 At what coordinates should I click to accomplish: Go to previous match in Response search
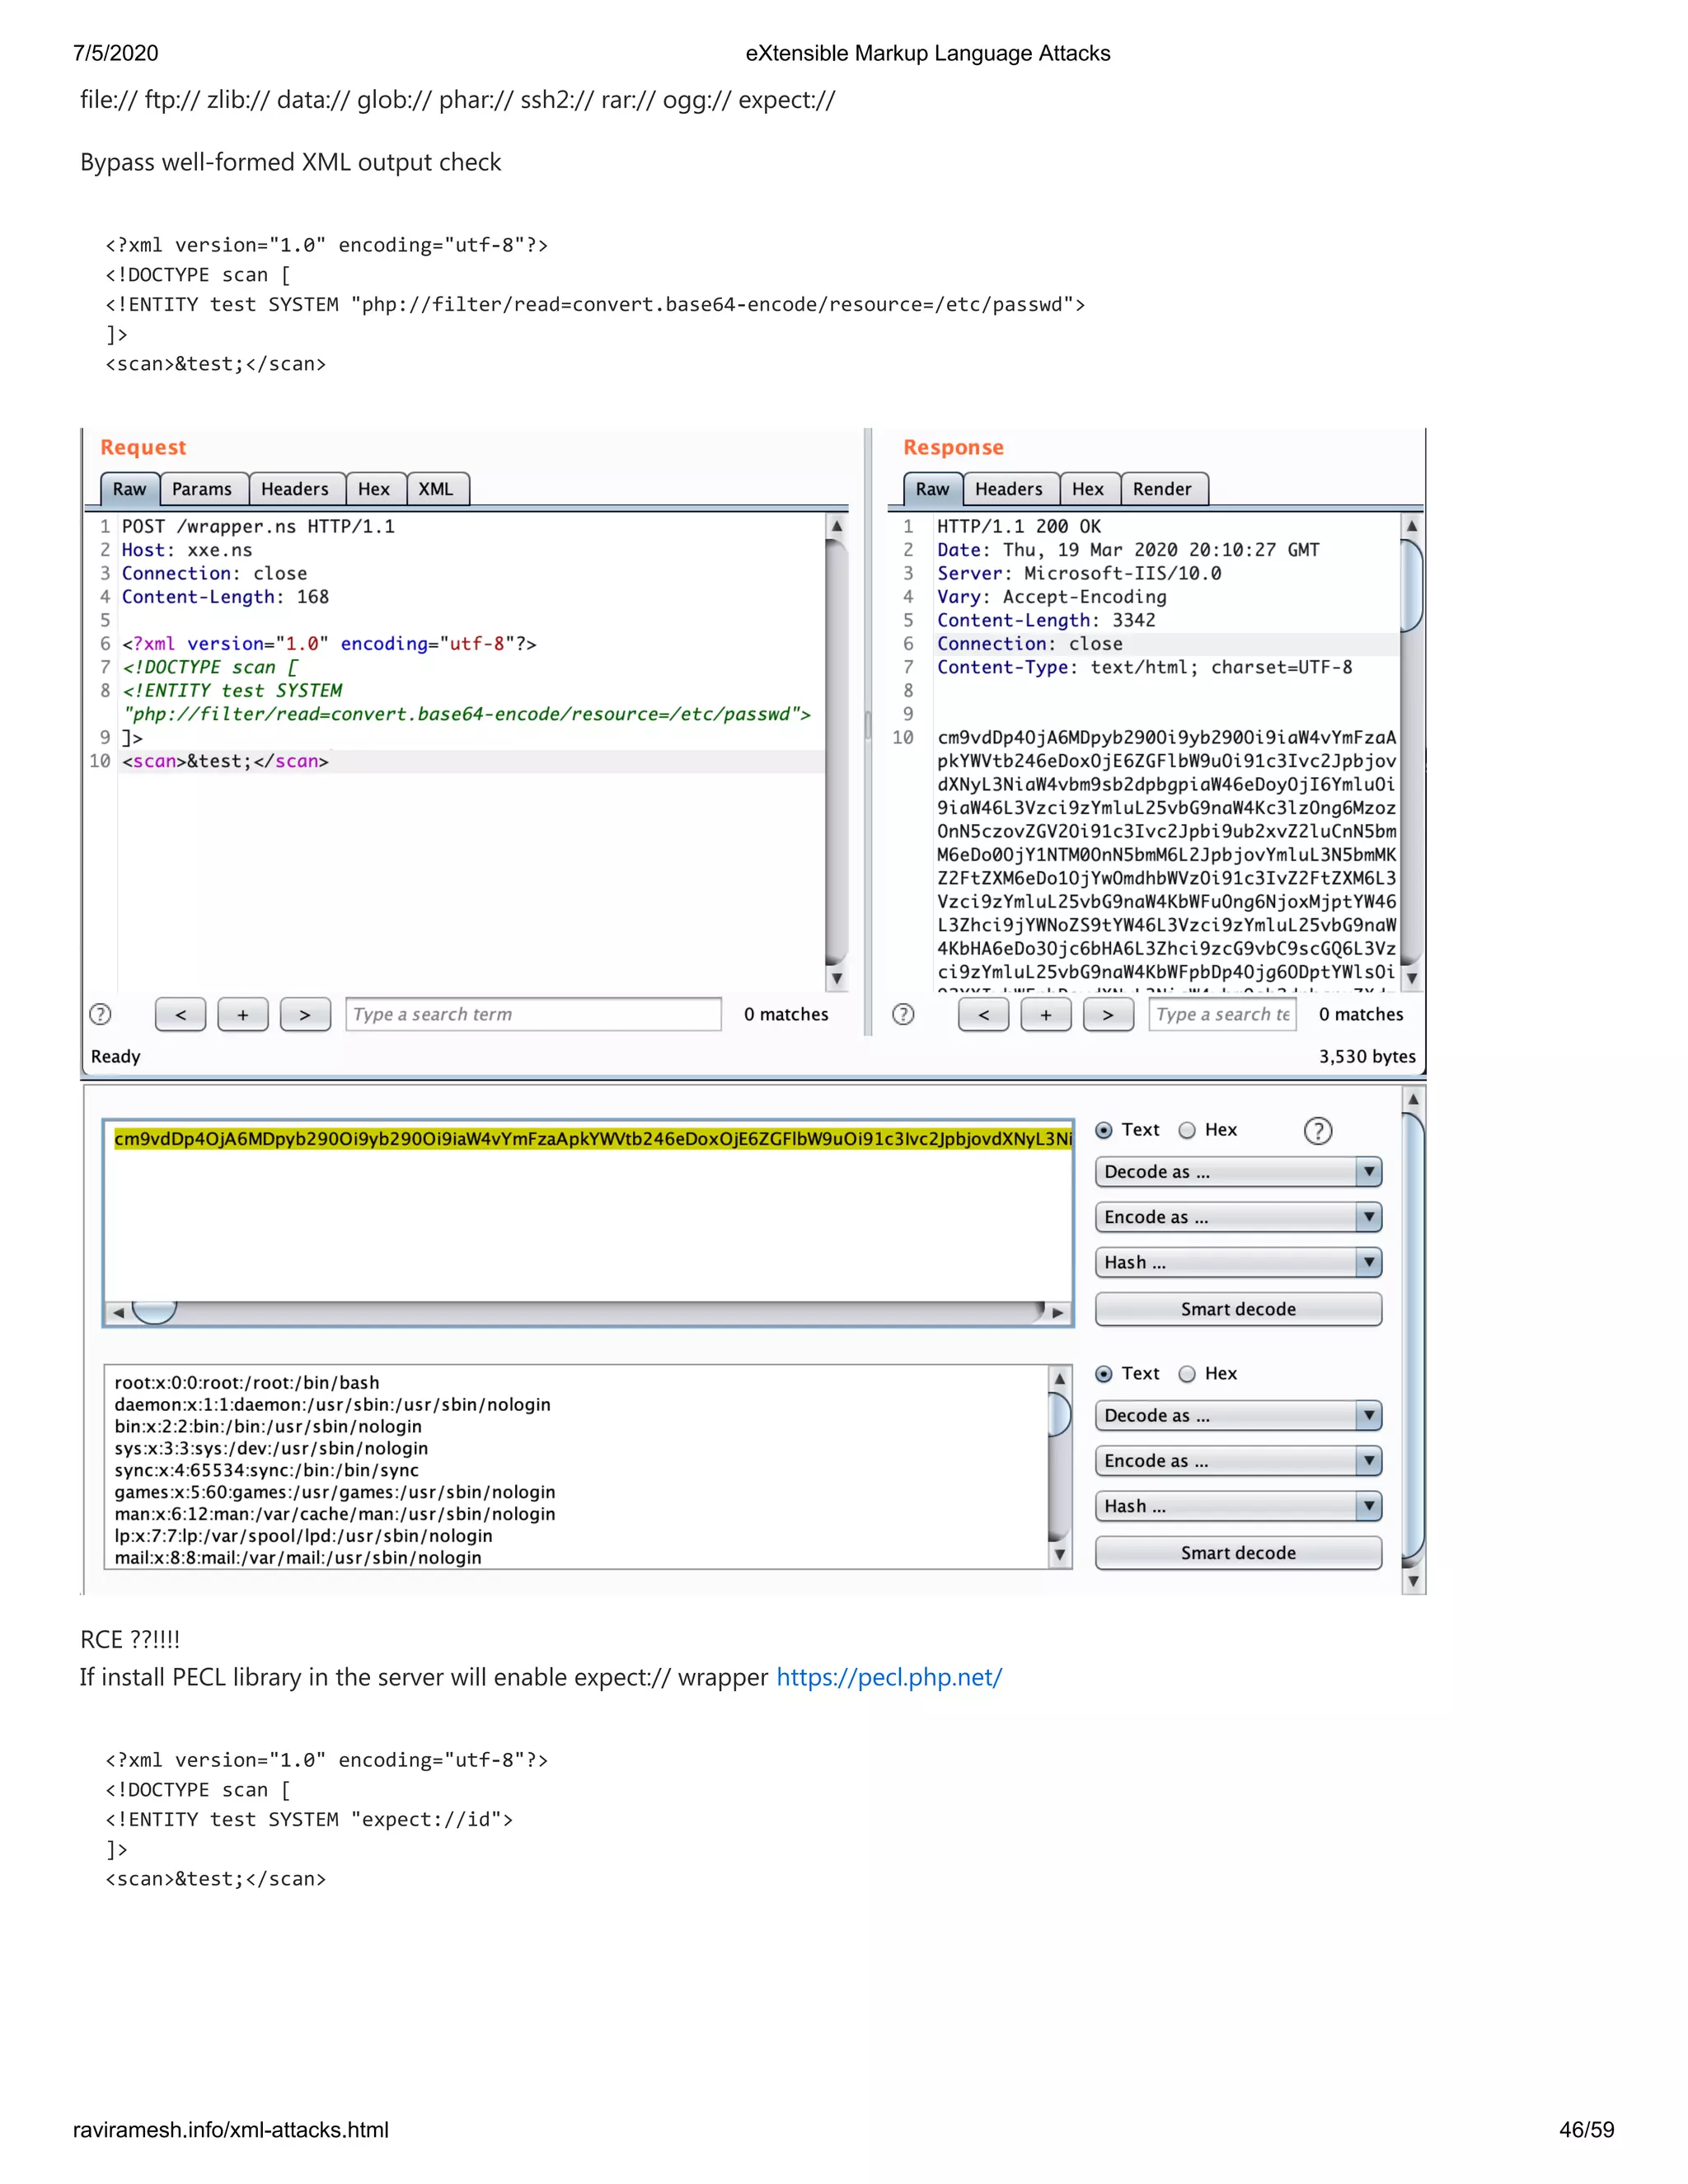(984, 1014)
